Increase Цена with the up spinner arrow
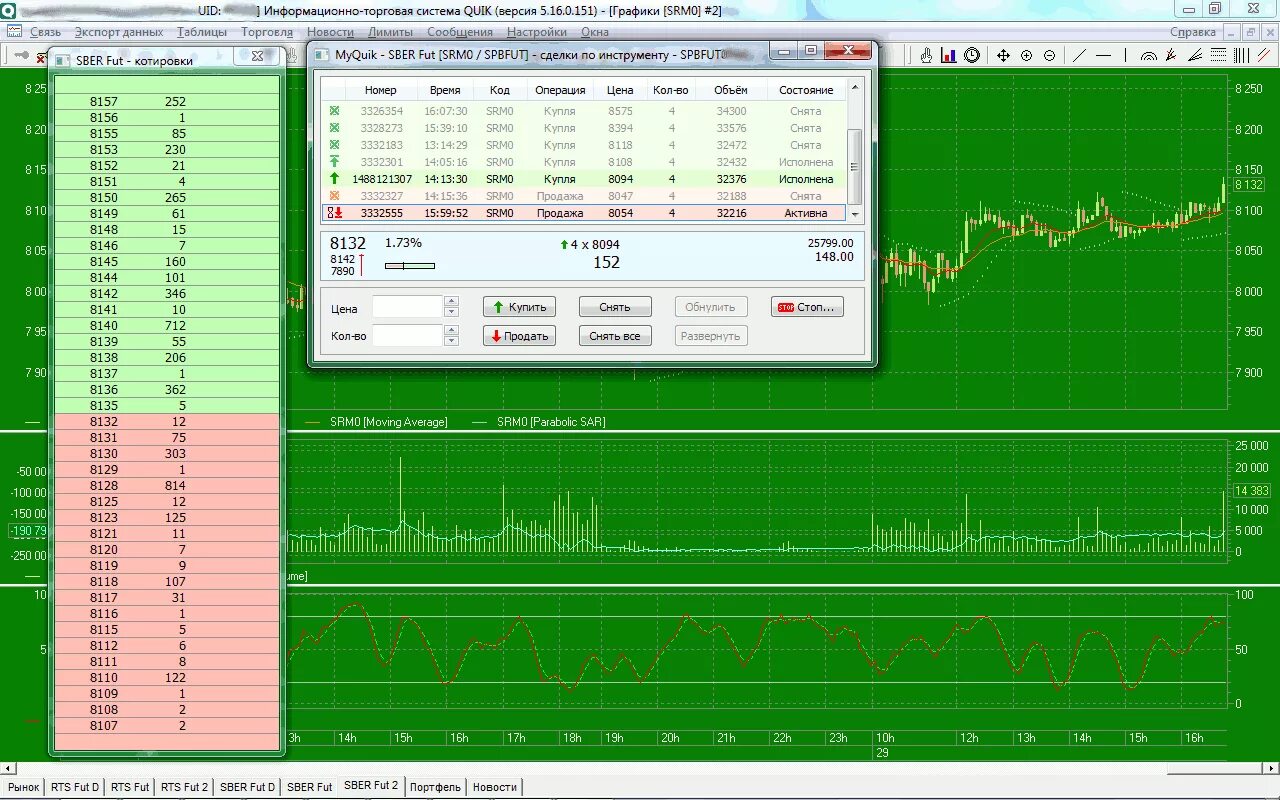Viewport: 1280px width, 800px height. (451, 301)
